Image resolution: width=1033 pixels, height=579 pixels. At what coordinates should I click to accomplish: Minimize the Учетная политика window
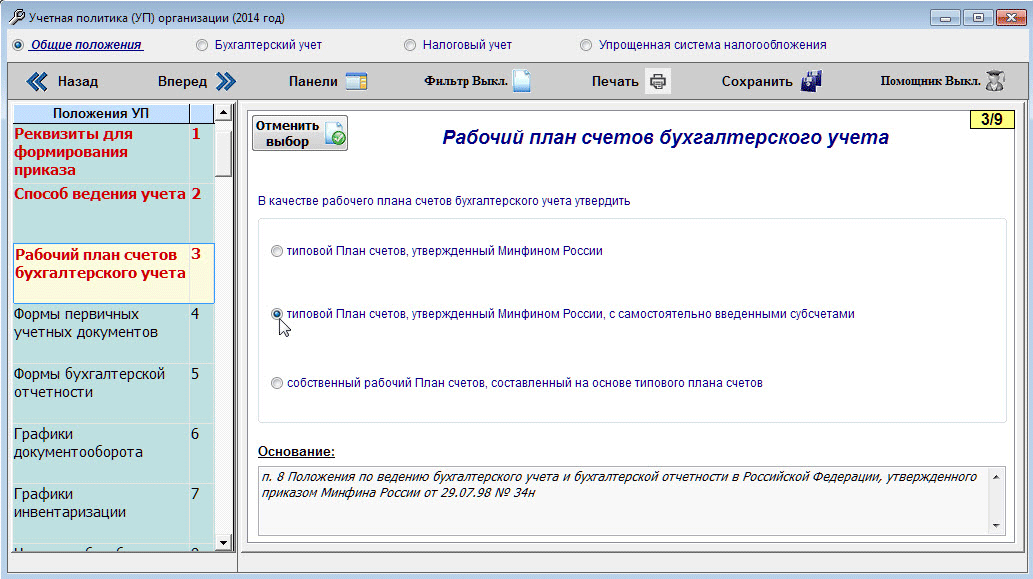point(945,18)
